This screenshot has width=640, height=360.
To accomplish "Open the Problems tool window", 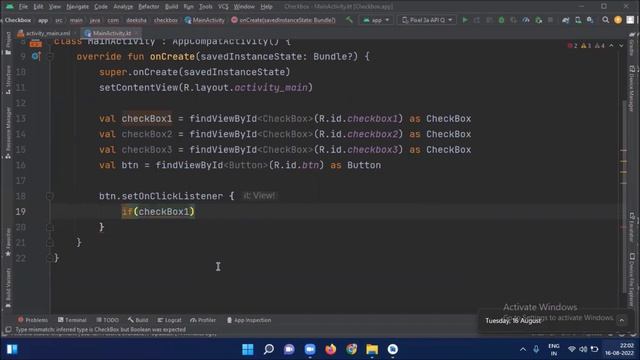I will coord(33,320).
